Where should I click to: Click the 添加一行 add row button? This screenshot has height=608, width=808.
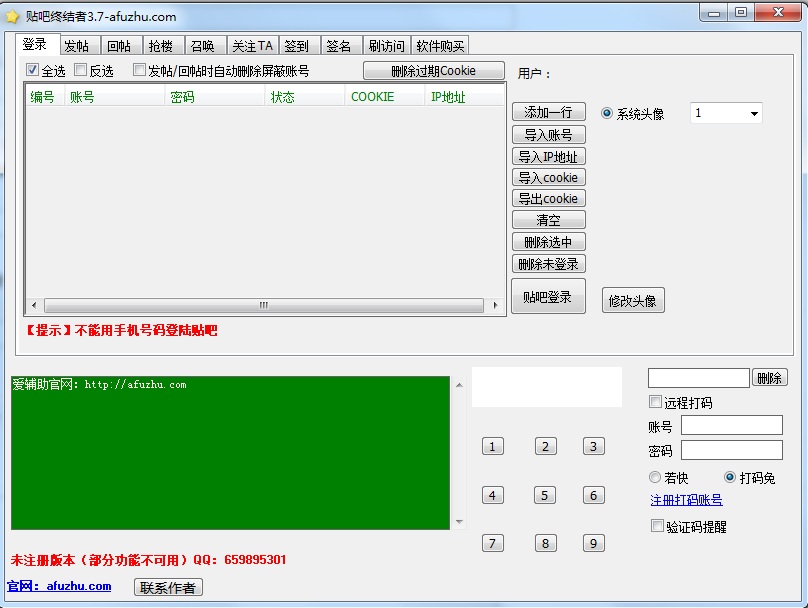coord(548,112)
